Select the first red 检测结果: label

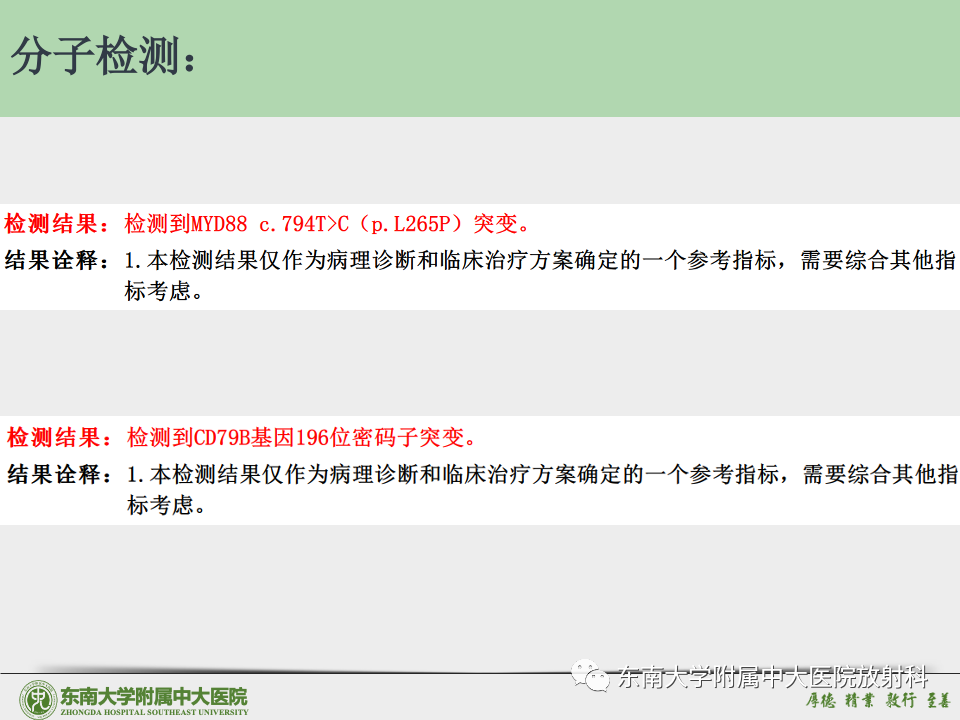tap(56, 223)
